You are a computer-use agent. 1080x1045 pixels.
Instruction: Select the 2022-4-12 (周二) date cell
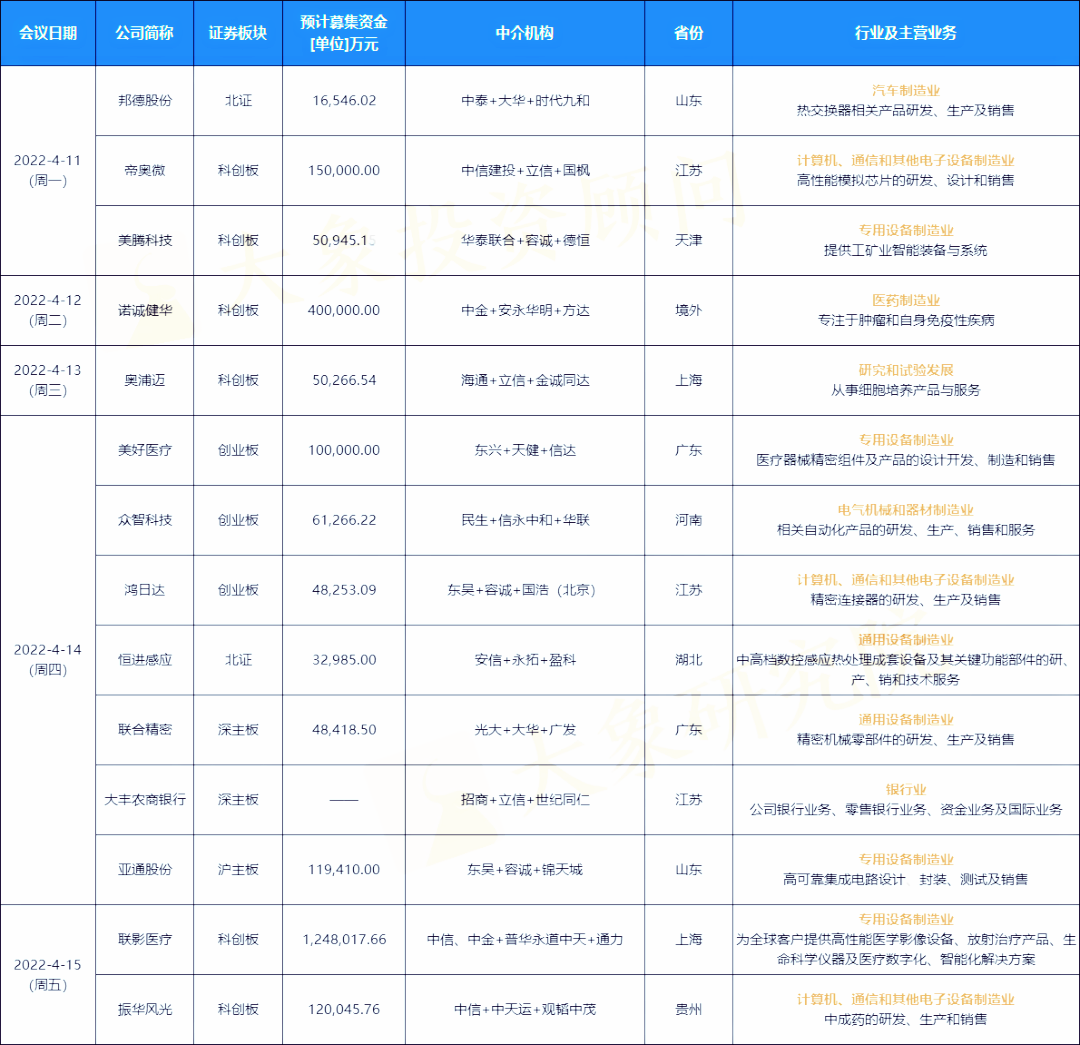(48, 310)
